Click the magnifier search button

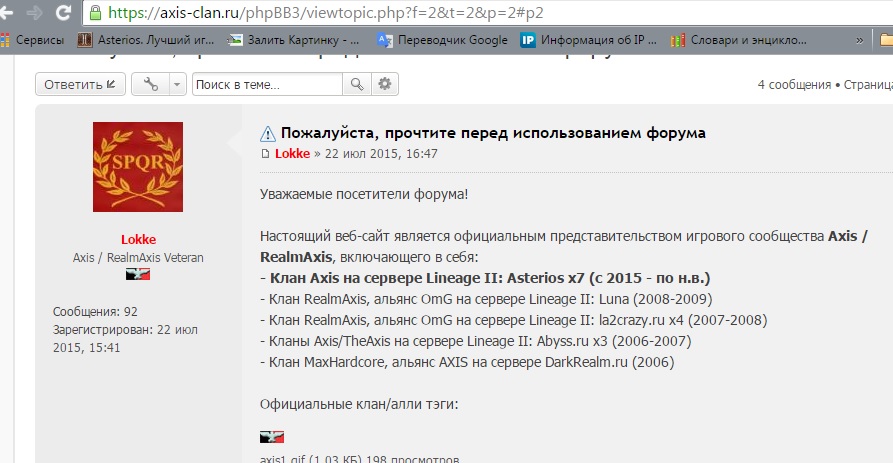pyautogui.click(x=357, y=84)
